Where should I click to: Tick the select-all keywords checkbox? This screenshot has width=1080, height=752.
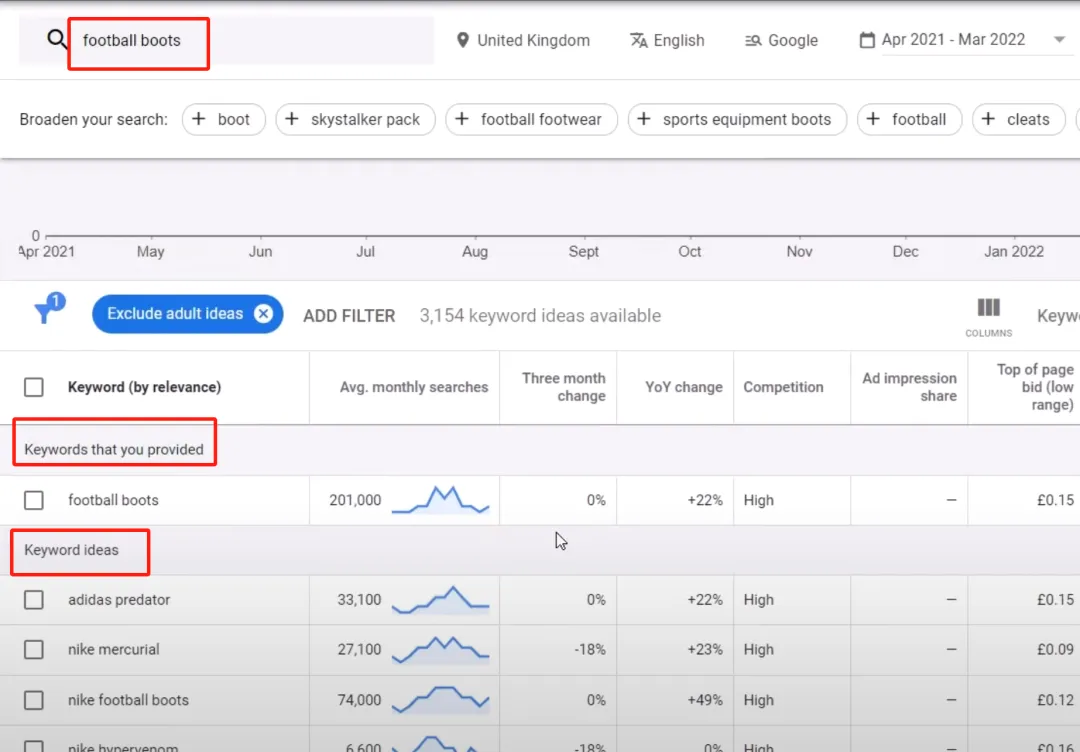(x=34, y=387)
